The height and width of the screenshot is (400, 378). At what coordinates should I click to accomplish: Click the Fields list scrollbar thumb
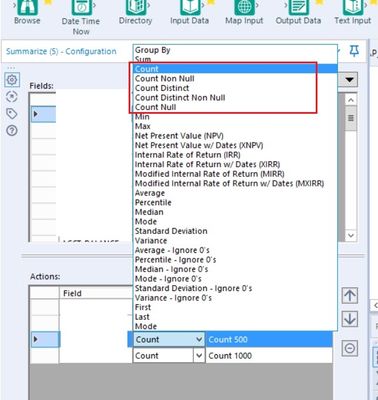tap(351, 118)
